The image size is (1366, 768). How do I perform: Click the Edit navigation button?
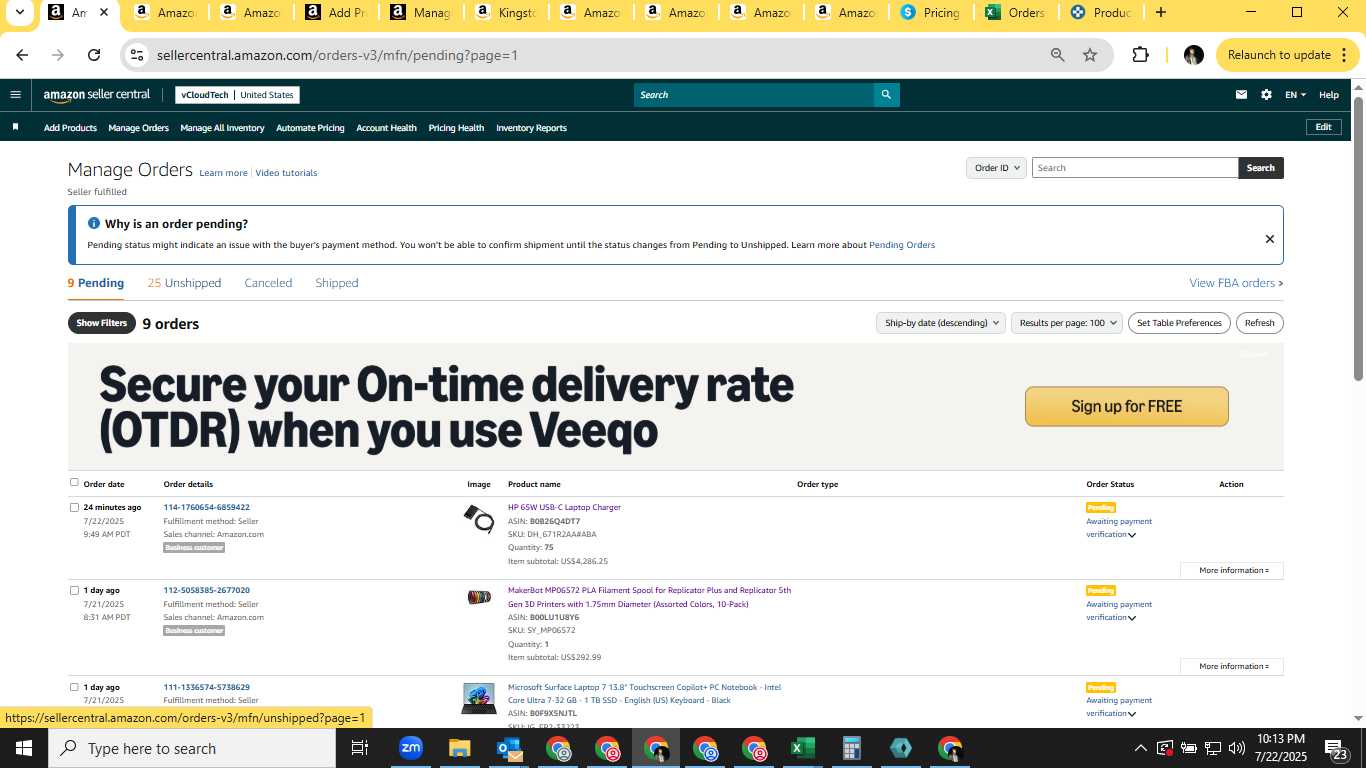[1323, 127]
